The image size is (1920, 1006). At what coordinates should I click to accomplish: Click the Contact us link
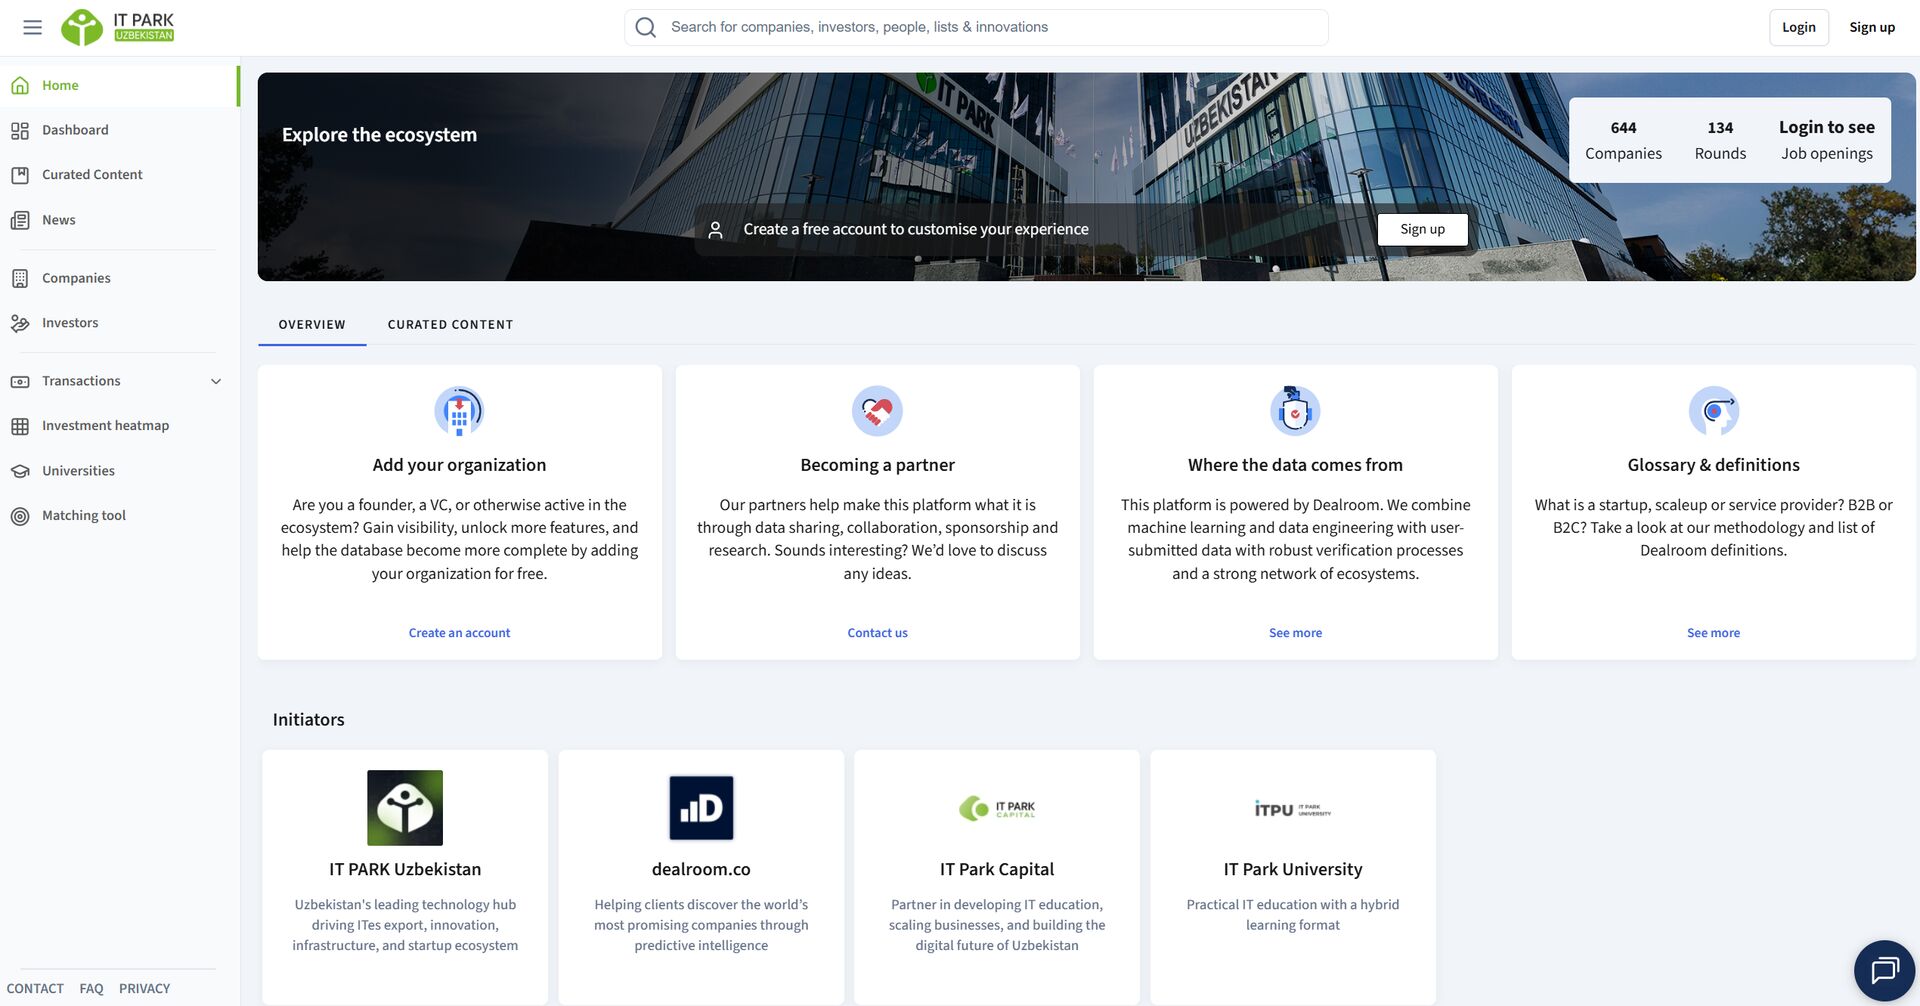[x=877, y=633]
